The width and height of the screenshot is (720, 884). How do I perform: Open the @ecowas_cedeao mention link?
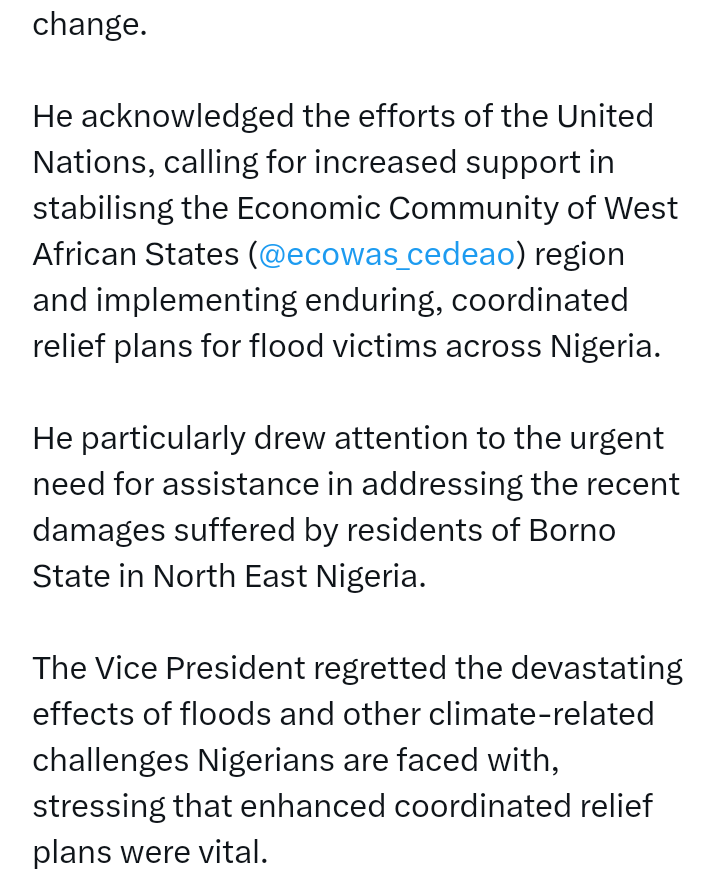coord(386,255)
